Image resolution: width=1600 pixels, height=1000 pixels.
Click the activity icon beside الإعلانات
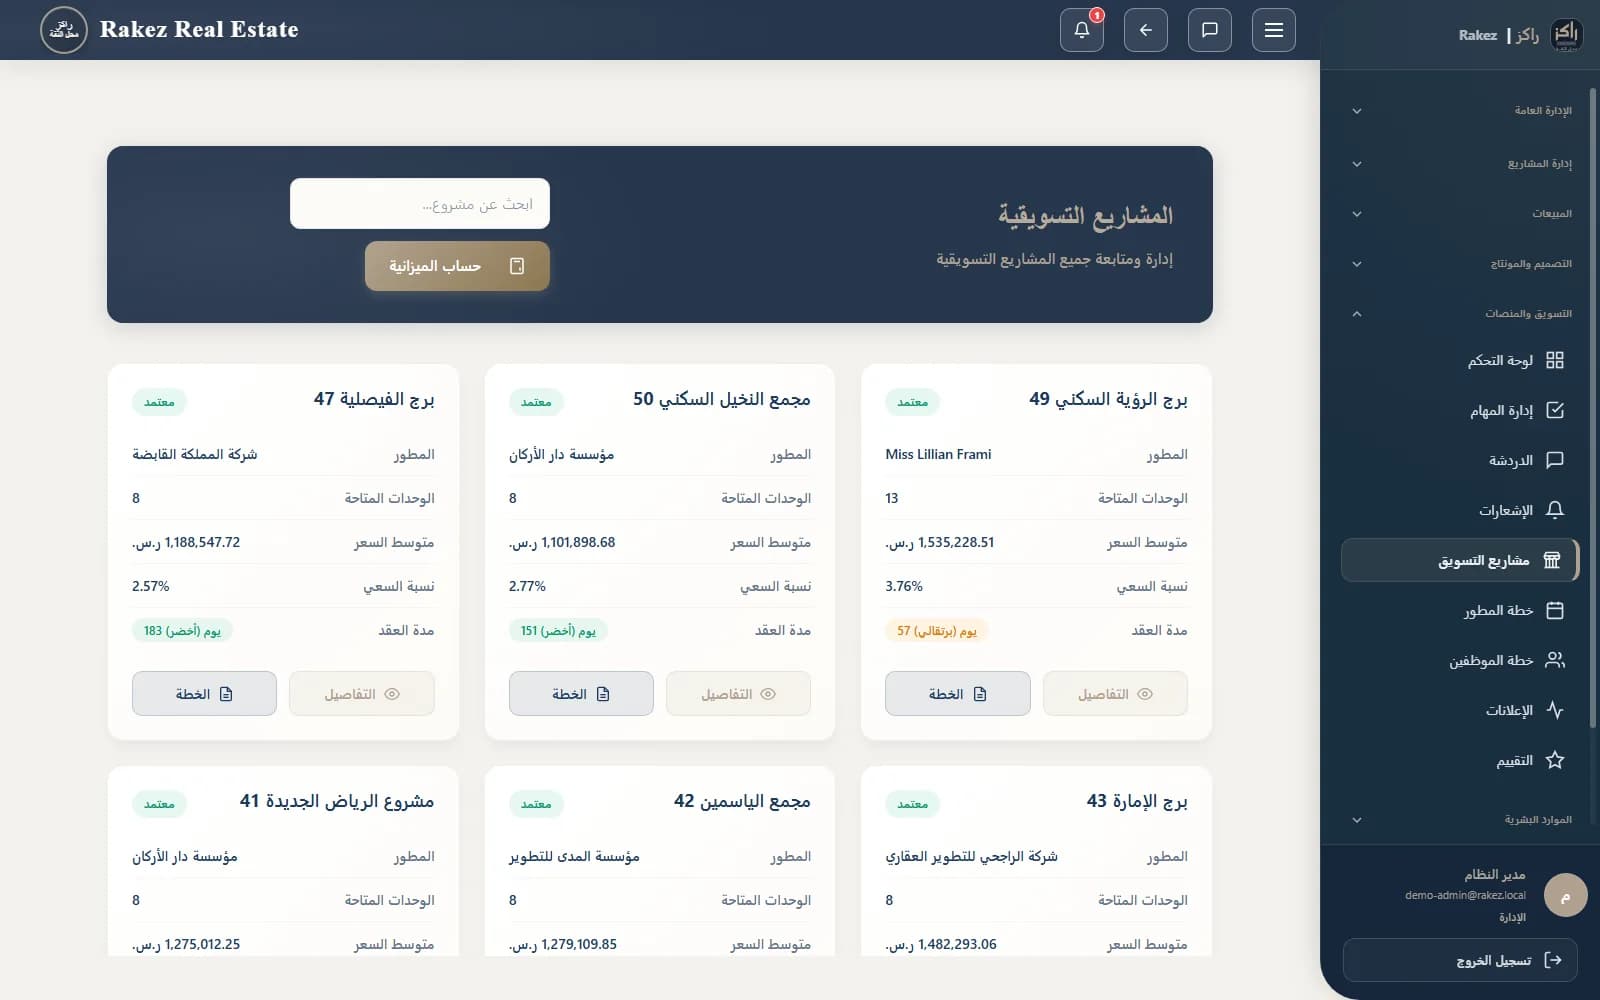tap(1555, 710)
